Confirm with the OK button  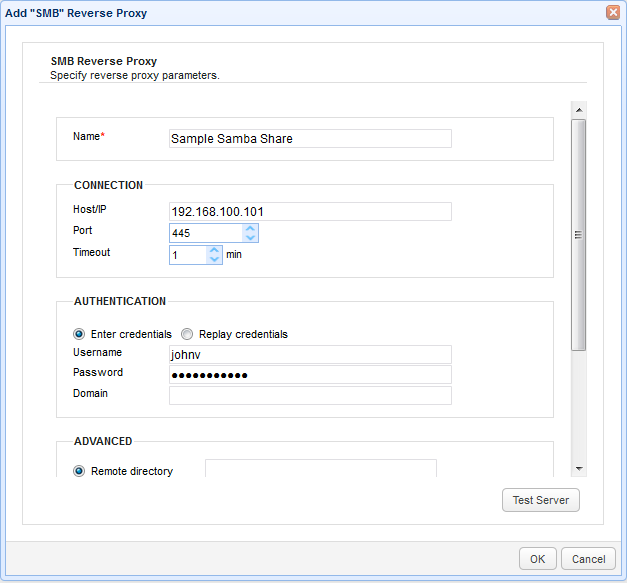coord(537,559)
